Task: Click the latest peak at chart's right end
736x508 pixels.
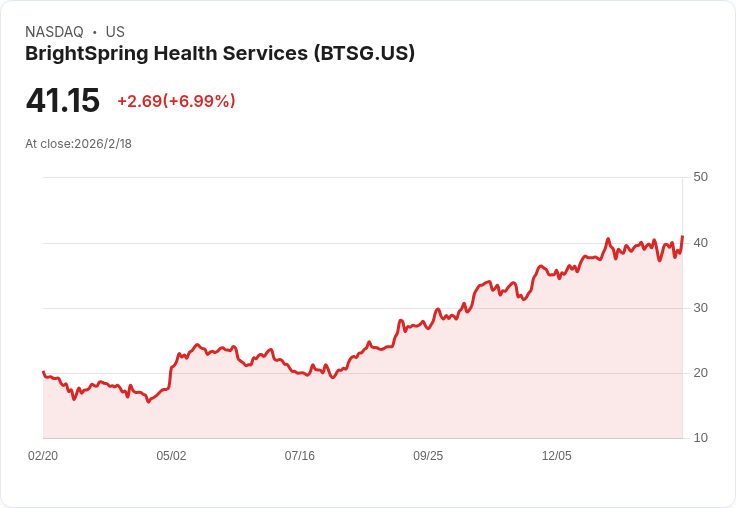Action: coord(682,236)
